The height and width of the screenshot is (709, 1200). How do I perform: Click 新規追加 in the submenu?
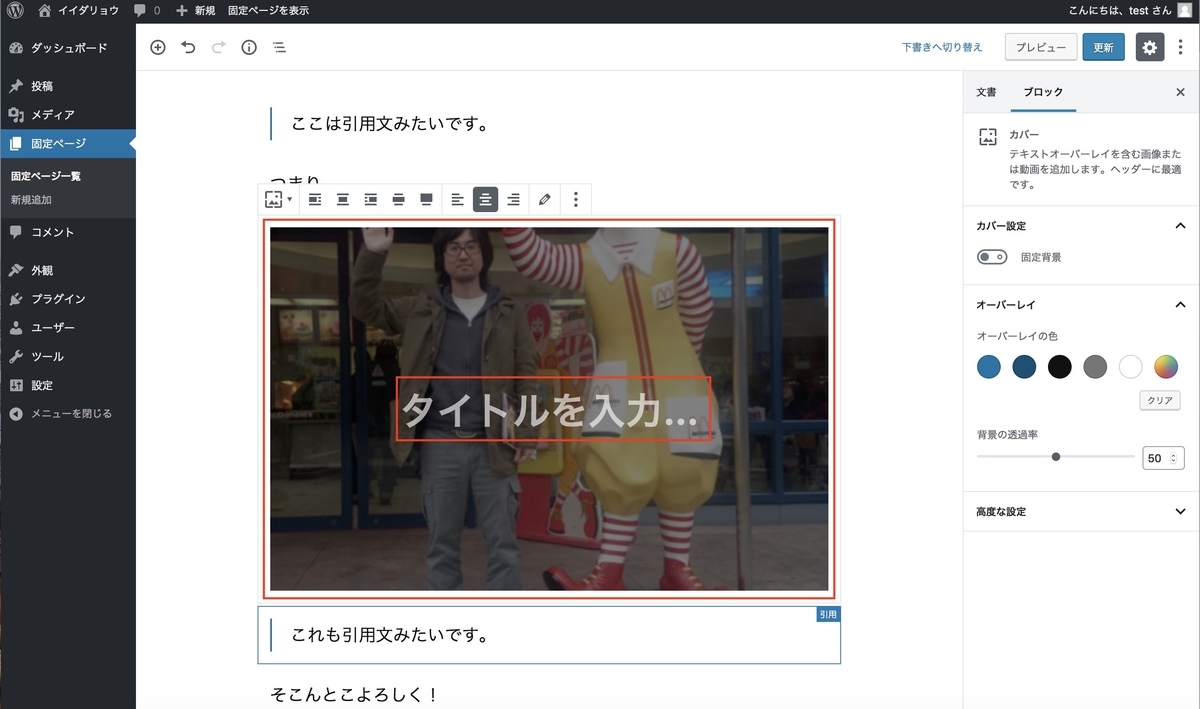[31, 200]
